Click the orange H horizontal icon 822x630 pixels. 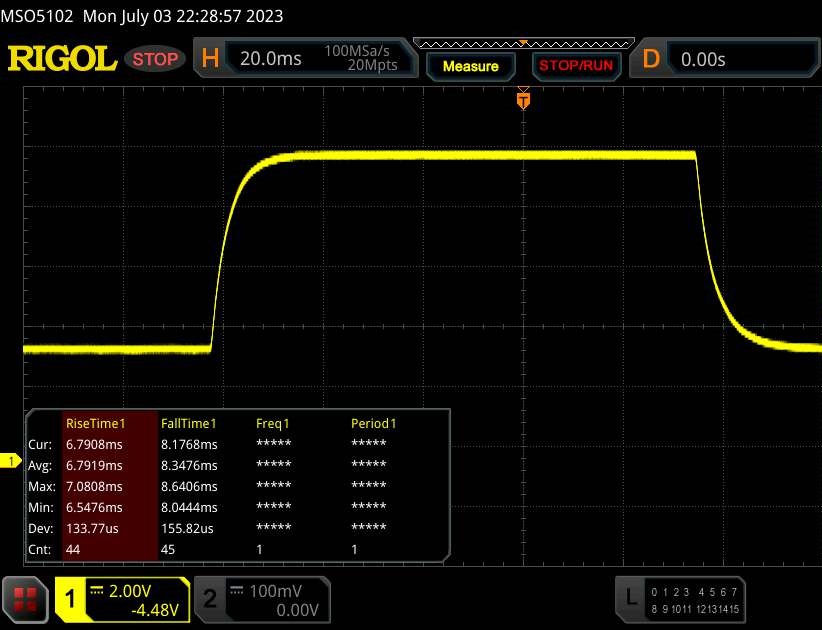[210, 59]
